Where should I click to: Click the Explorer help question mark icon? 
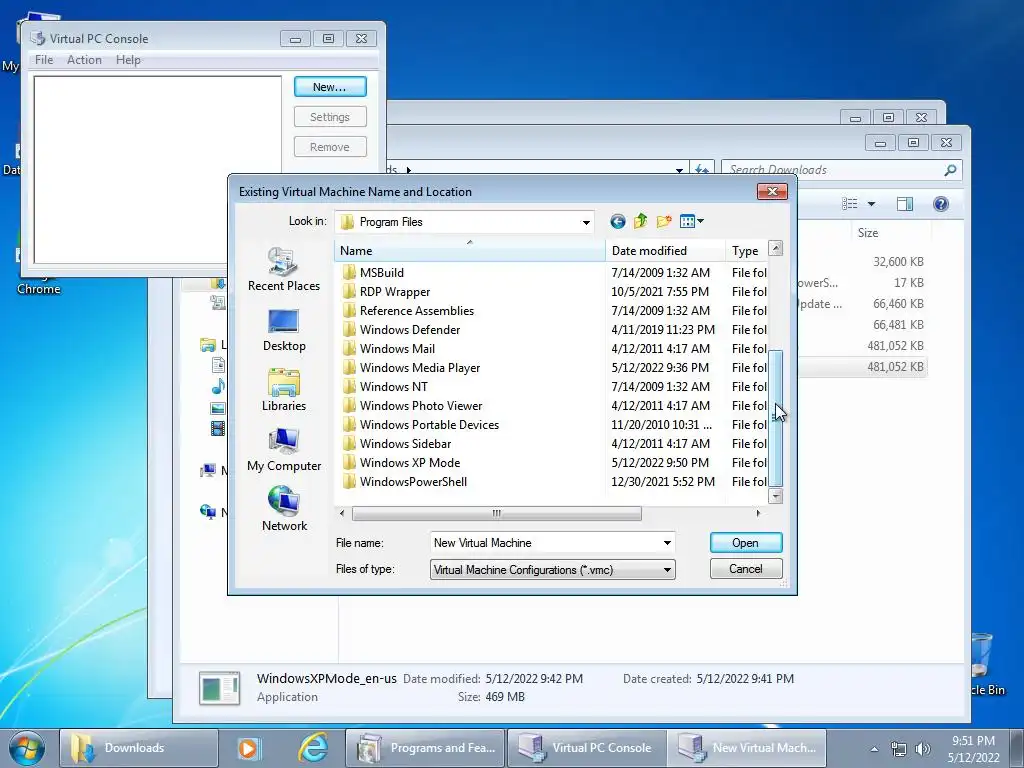pos(940,204)
